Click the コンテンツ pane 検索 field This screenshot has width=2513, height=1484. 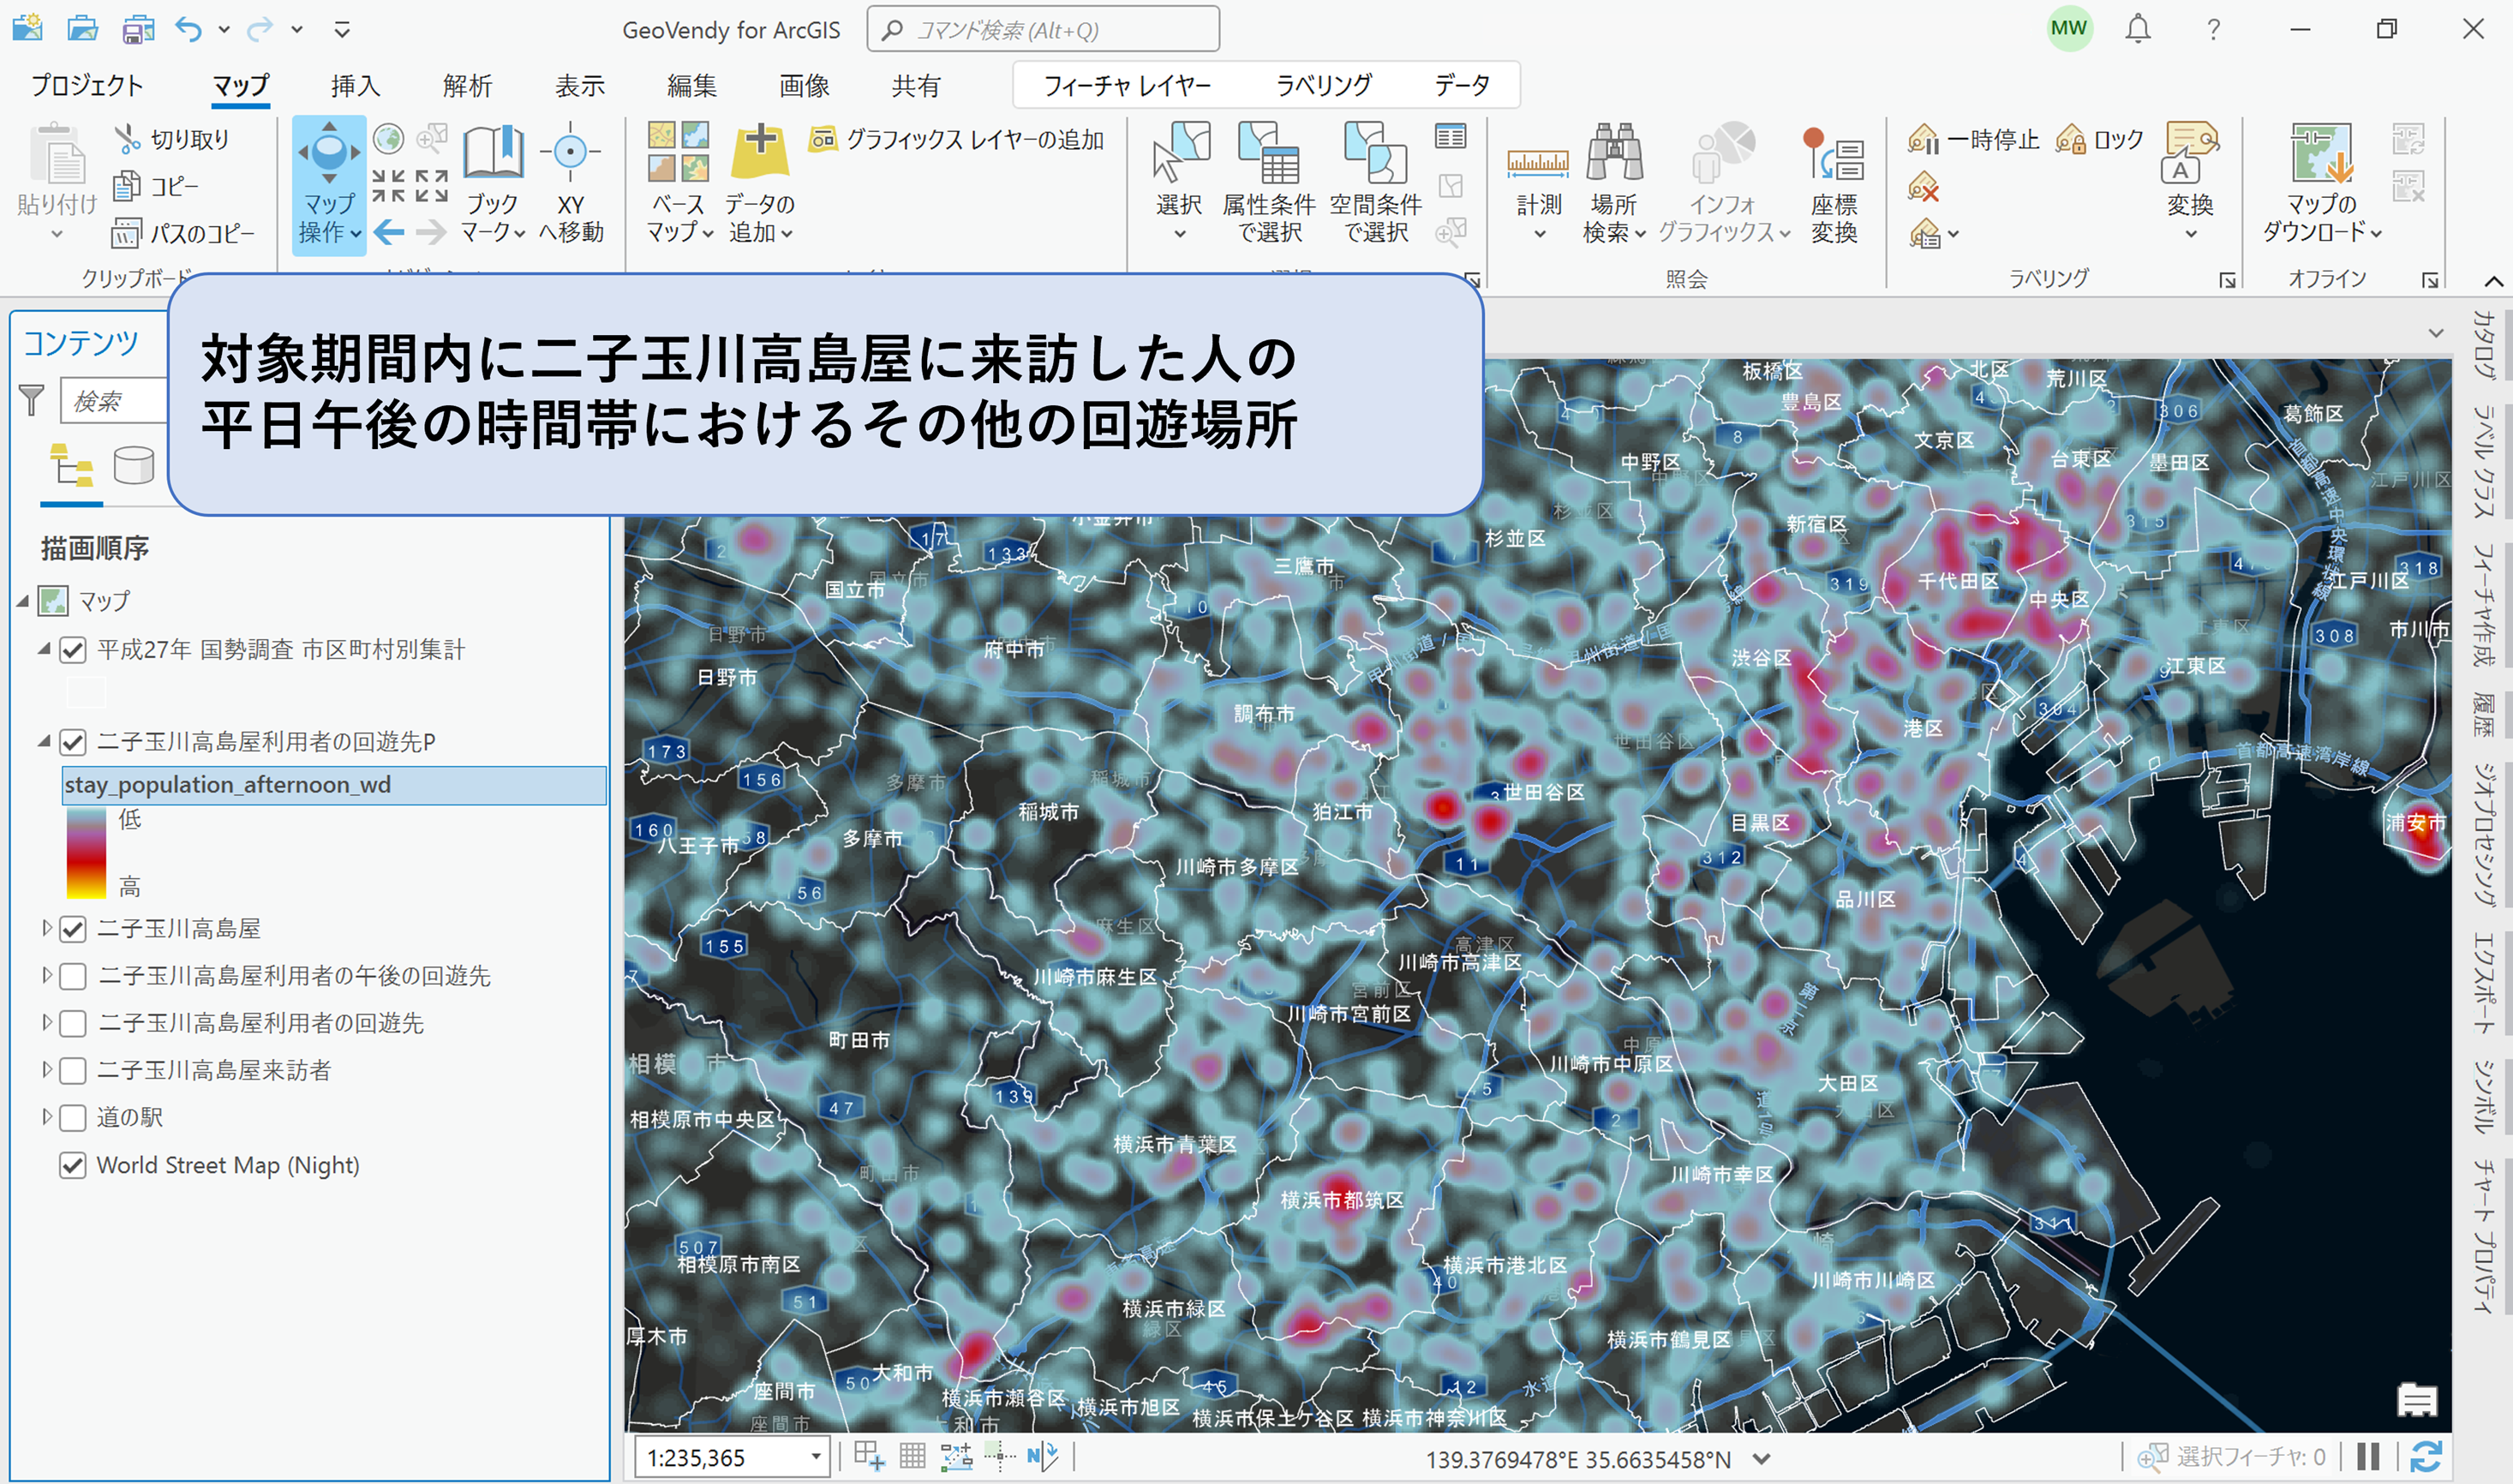coord(113,400)
